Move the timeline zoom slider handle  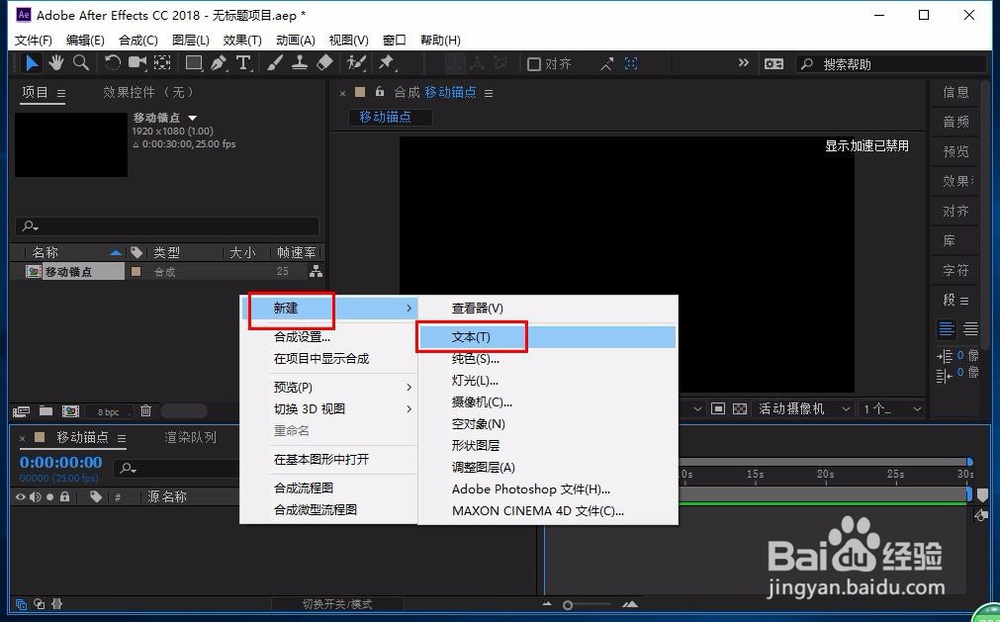point(568,605)
